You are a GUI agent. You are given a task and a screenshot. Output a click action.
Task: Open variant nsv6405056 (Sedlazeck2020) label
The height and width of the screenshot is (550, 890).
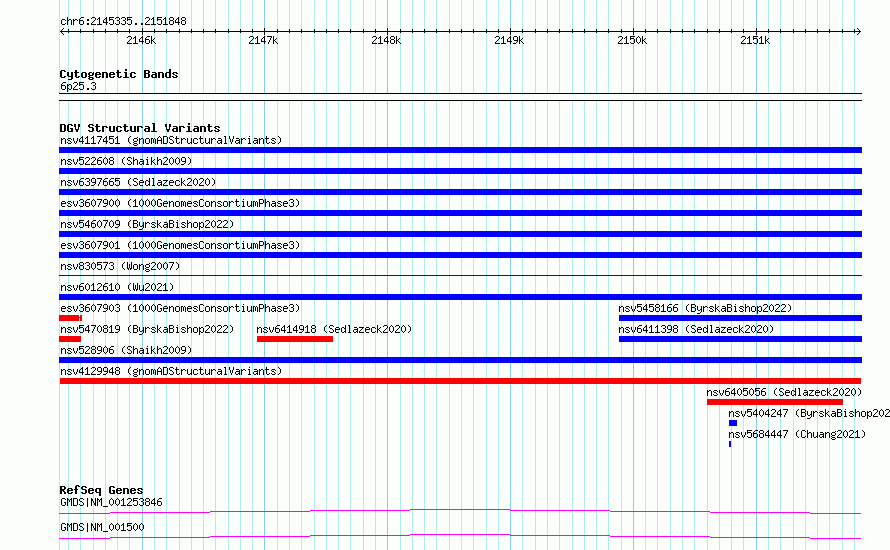(x=784, y=392)
